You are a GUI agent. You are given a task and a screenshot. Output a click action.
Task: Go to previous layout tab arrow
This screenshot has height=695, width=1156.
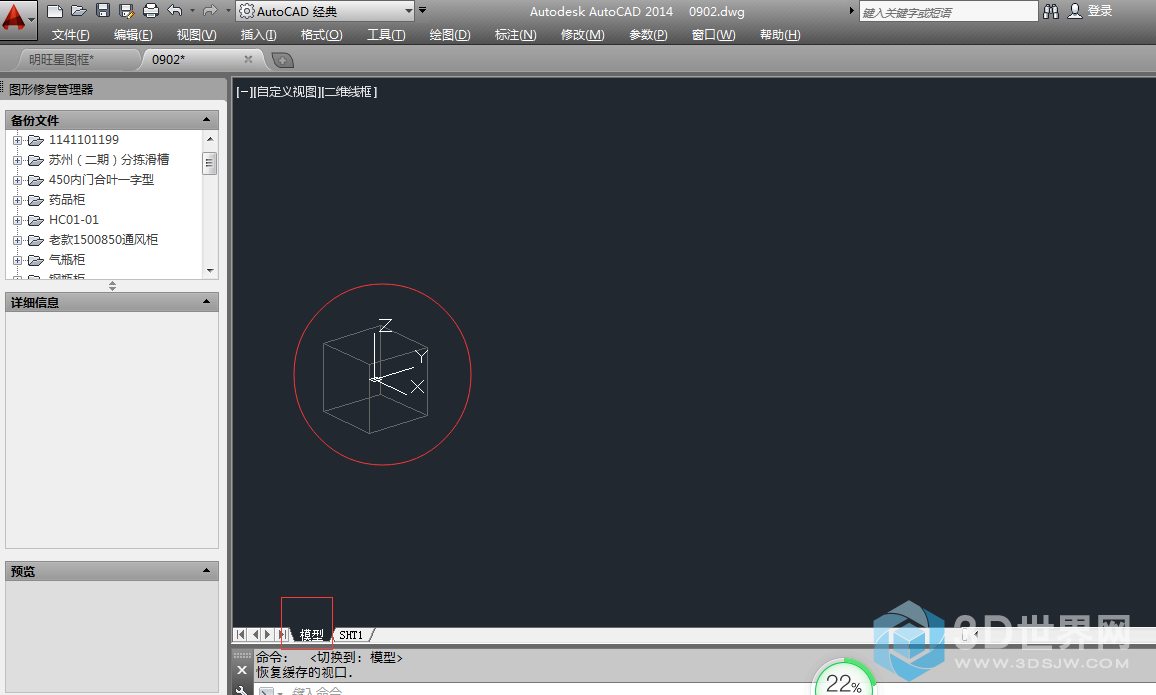coord(255,635)
